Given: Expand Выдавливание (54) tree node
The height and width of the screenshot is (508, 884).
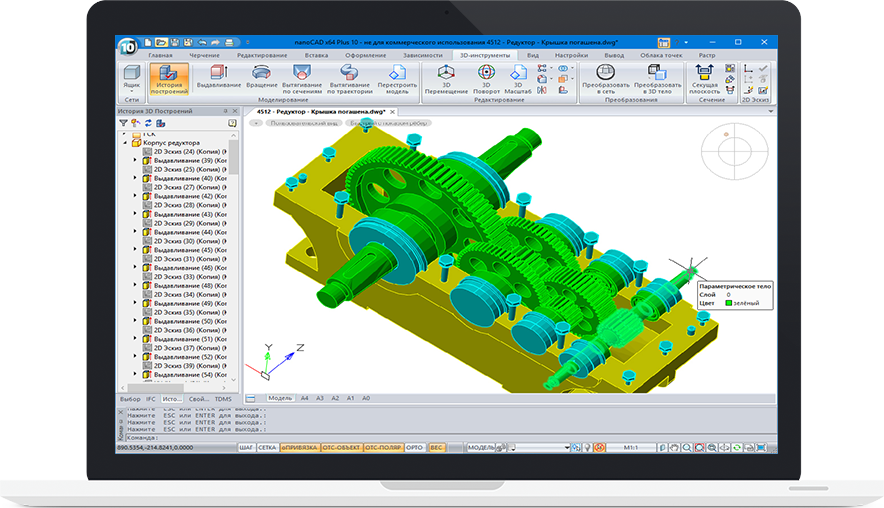Looking at the screenshot, I should 135,374.
